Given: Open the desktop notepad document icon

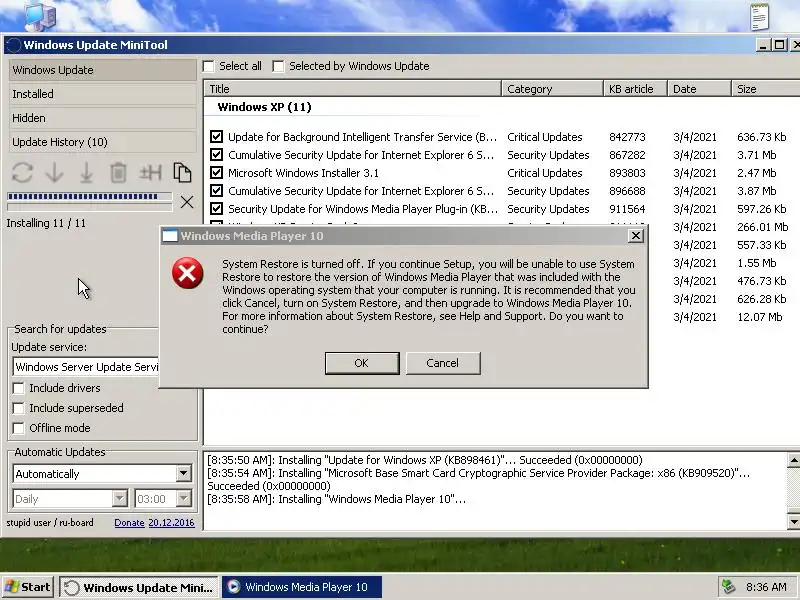Looking at the screenshot, I should point(760,16).
